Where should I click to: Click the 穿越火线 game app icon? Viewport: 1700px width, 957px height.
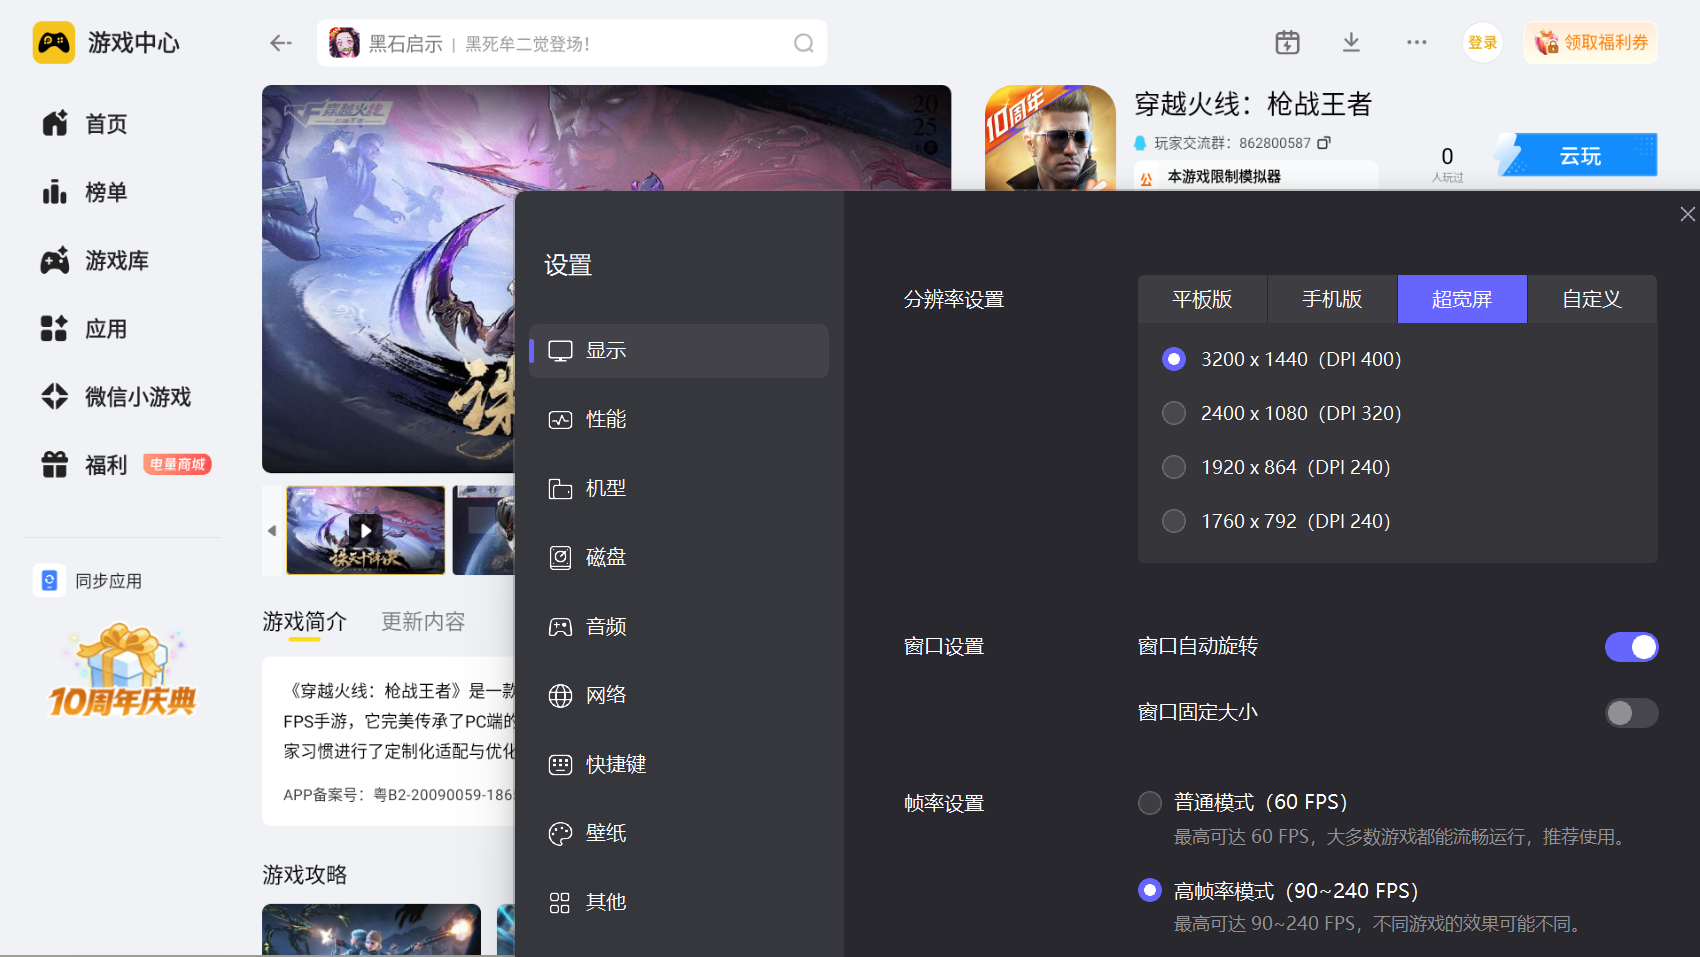click(x=1050, y=138)
